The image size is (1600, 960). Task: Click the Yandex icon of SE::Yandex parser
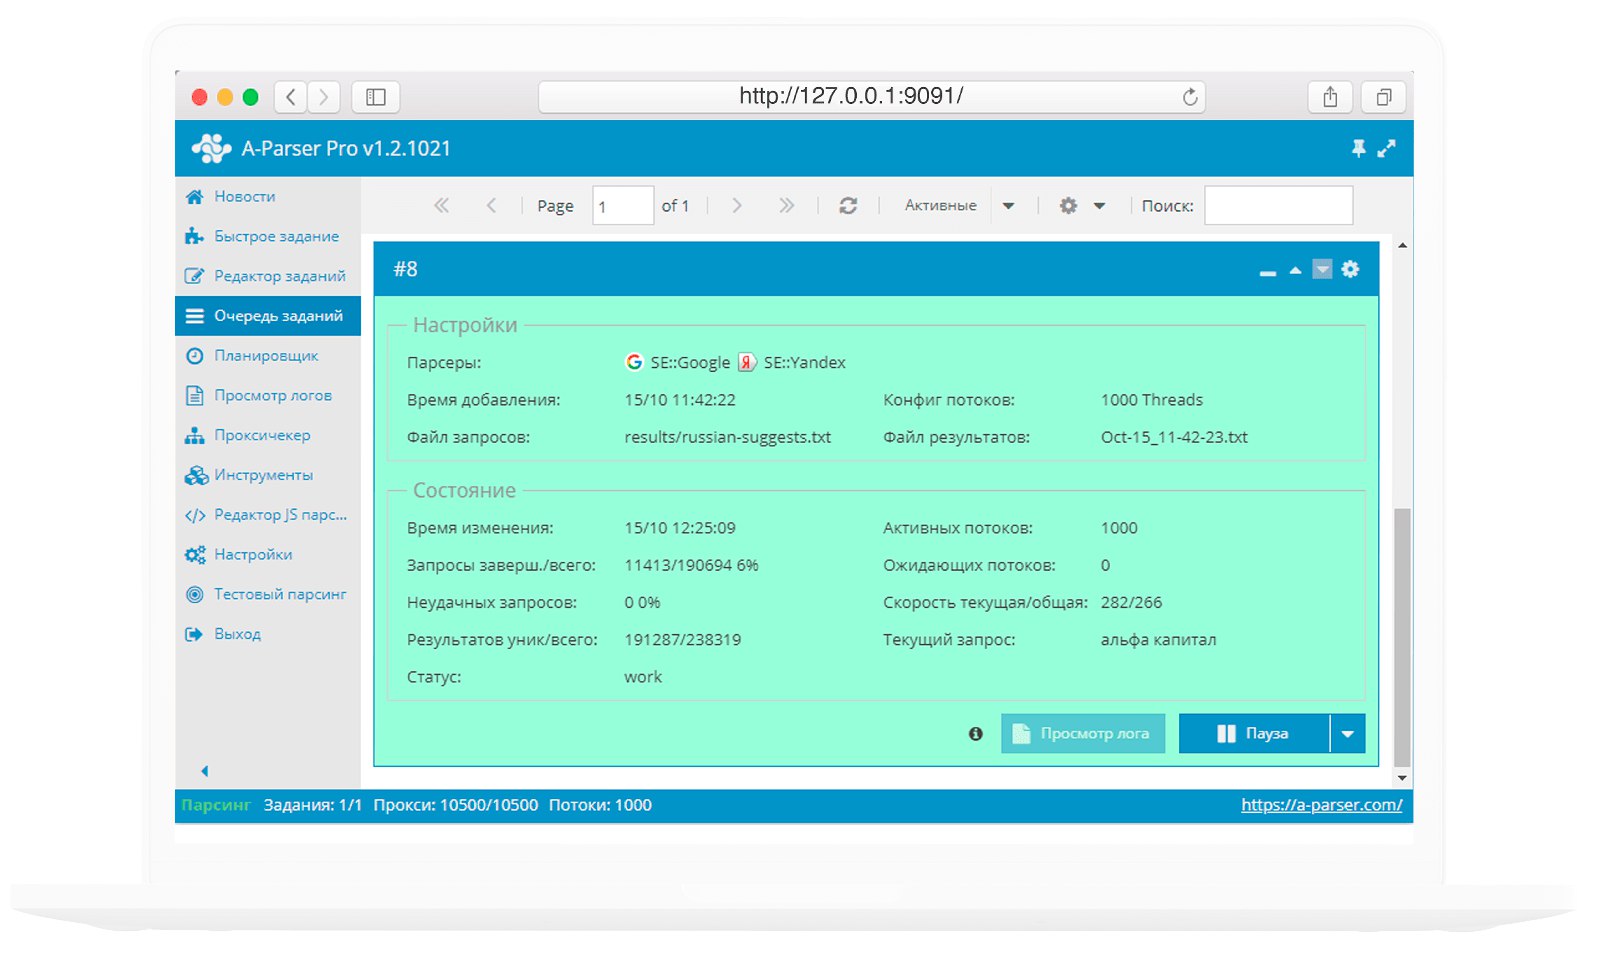pyautogui.click(x=747, y=362)
